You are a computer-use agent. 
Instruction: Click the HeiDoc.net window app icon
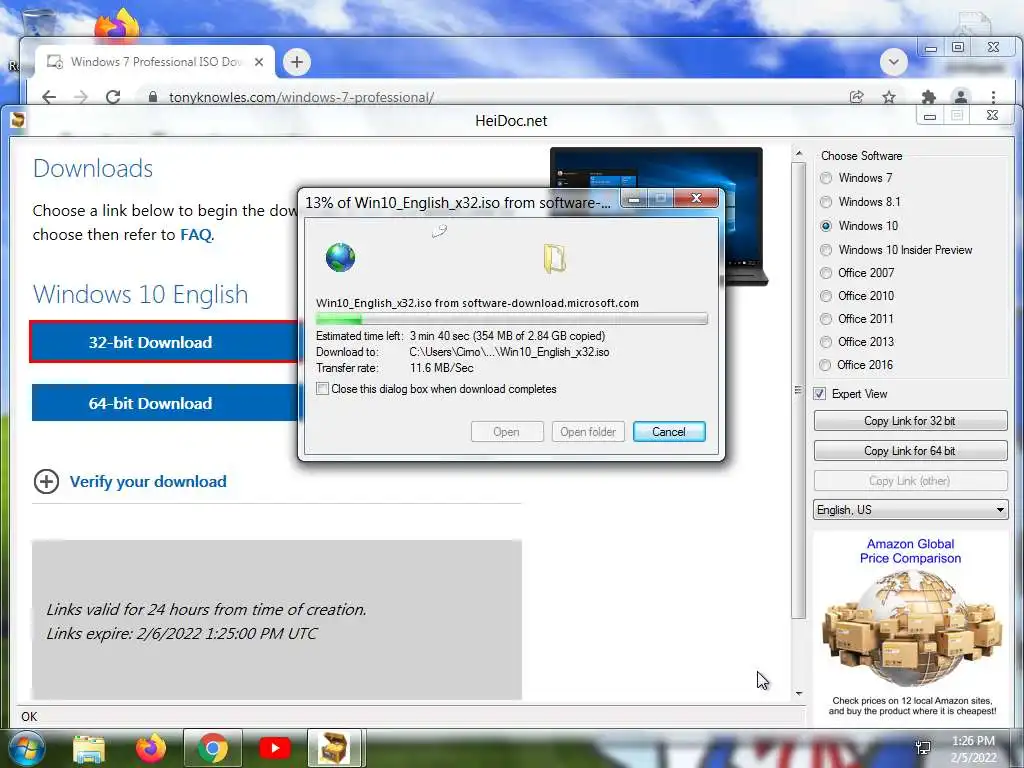click(18, 120)
